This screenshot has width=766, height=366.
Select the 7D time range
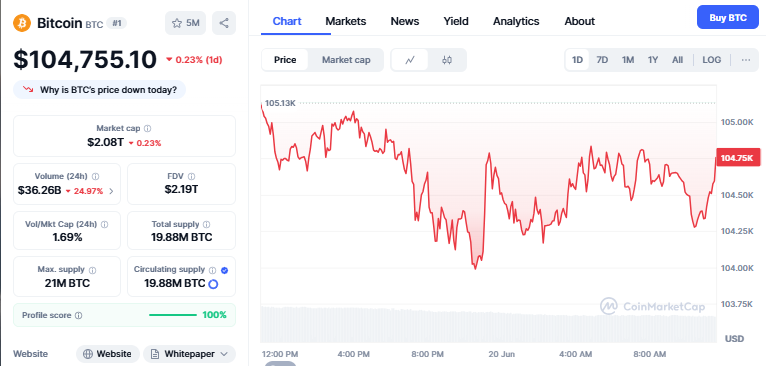602,60
